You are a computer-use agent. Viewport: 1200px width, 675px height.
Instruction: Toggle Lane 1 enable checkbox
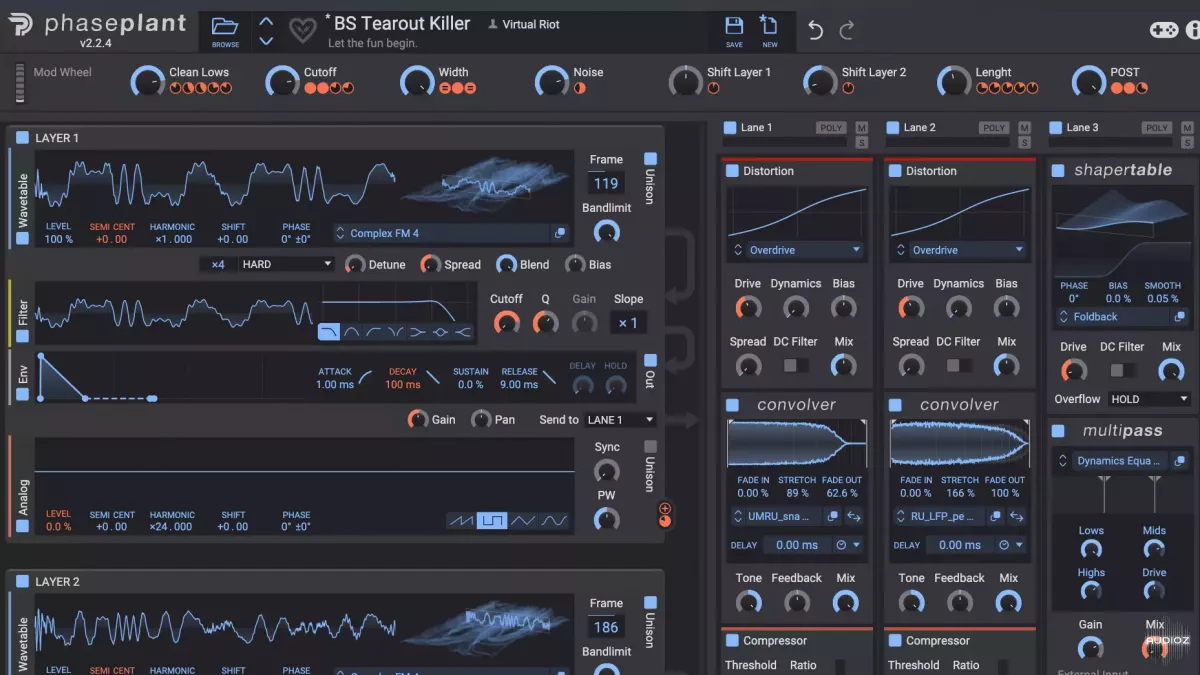[729, 127]
